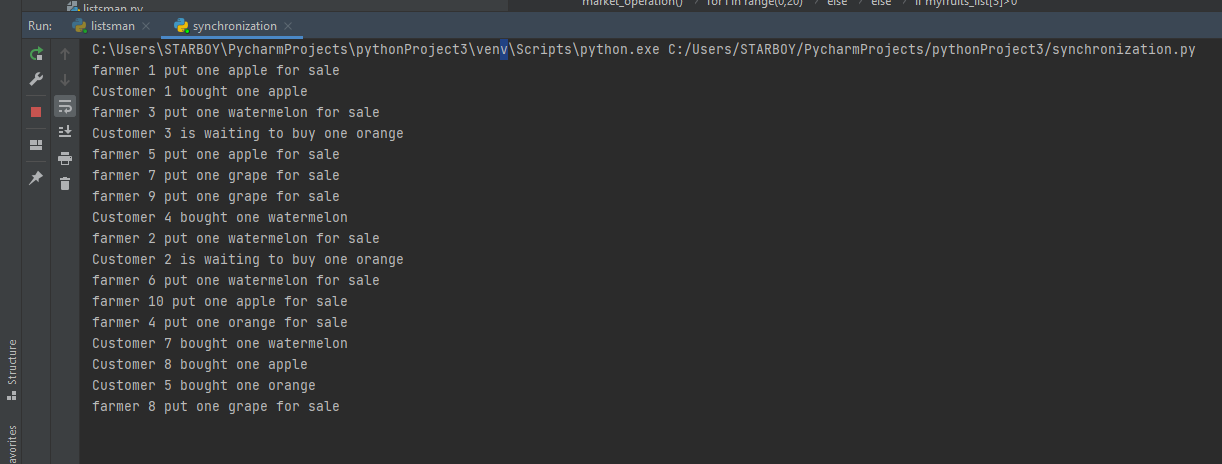Pin the current run tab
This screenshot has width=1222, height=464.
(x=36, y=178)
